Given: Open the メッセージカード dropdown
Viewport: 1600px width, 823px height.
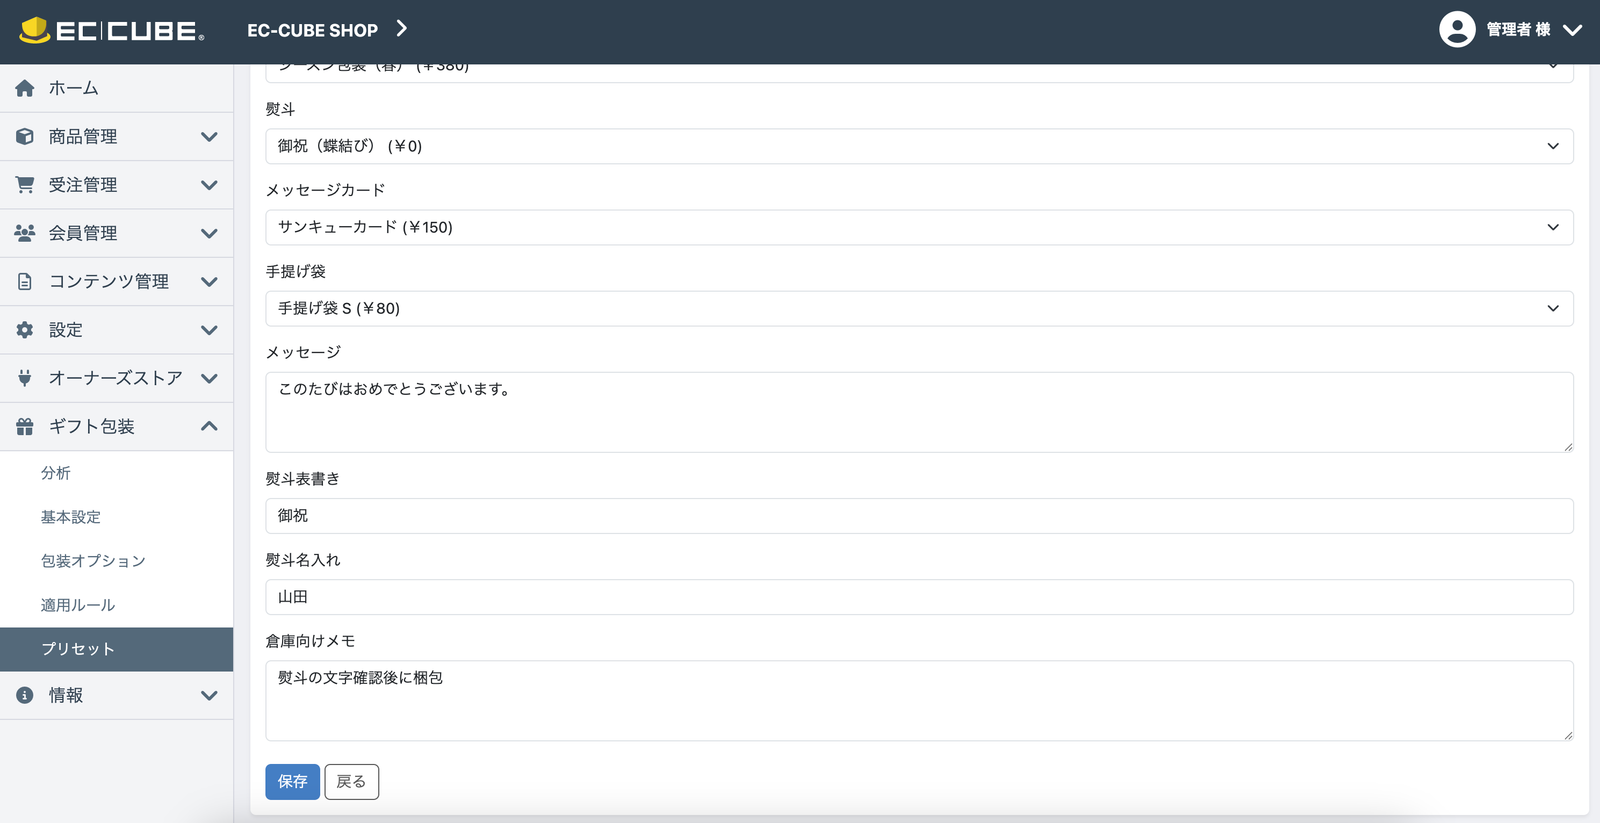Looking at the screenshot, I should 918,227.
